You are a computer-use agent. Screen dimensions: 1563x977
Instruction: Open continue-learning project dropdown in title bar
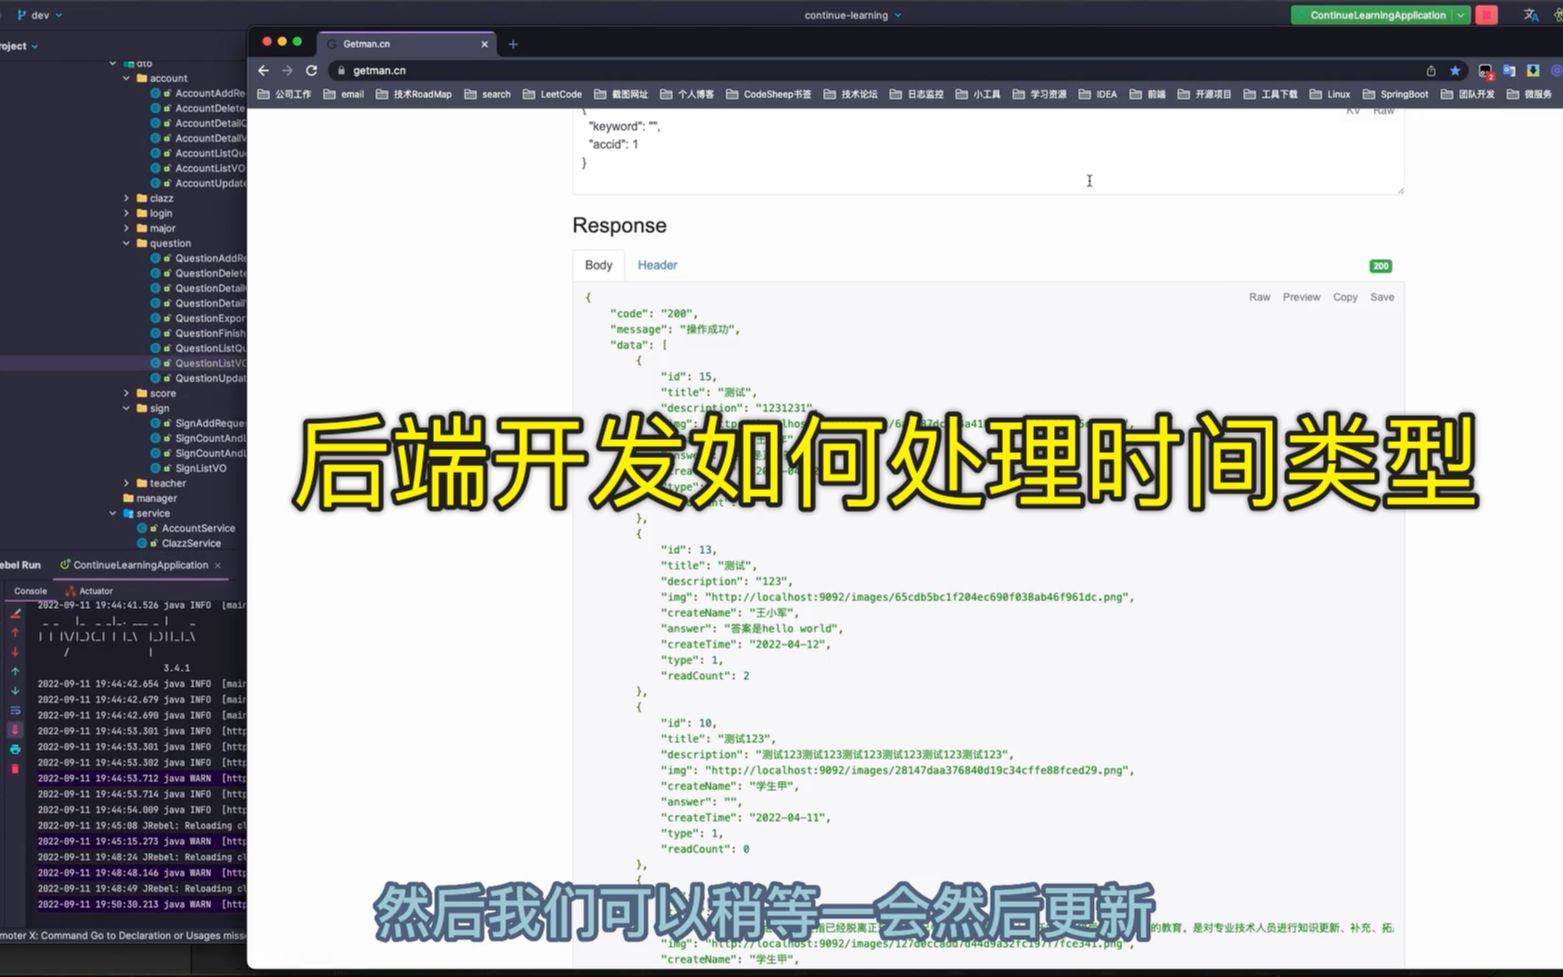(x=853, y=15)
